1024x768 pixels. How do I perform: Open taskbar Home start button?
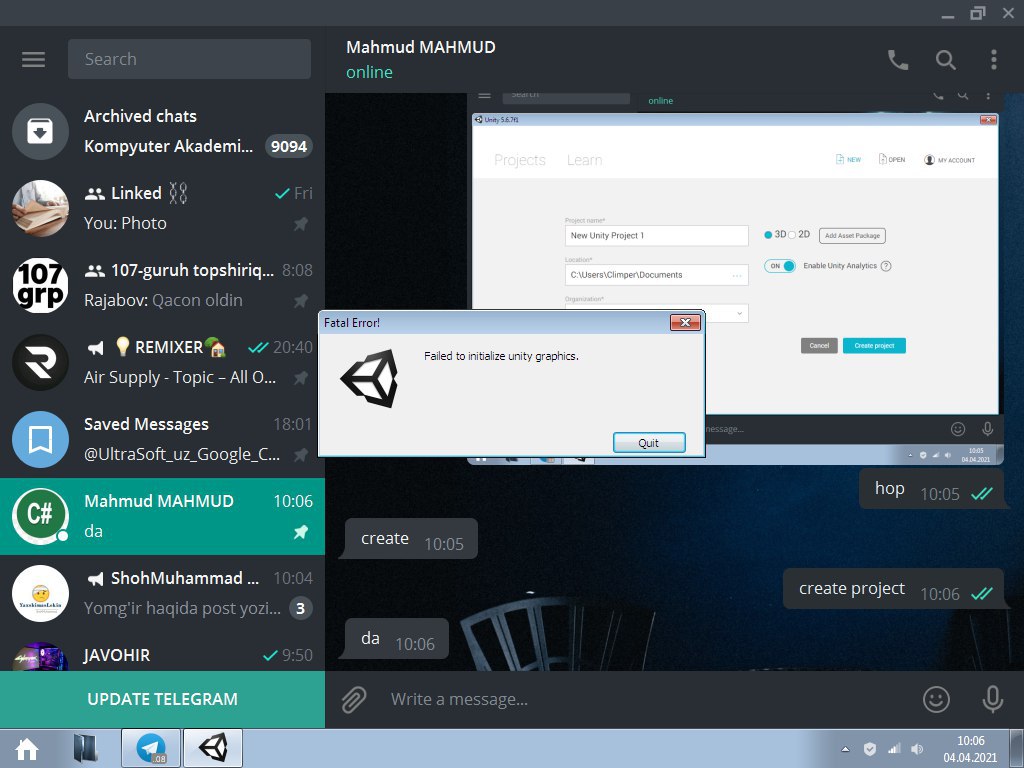pyautogui.click(x=27, y=748)
